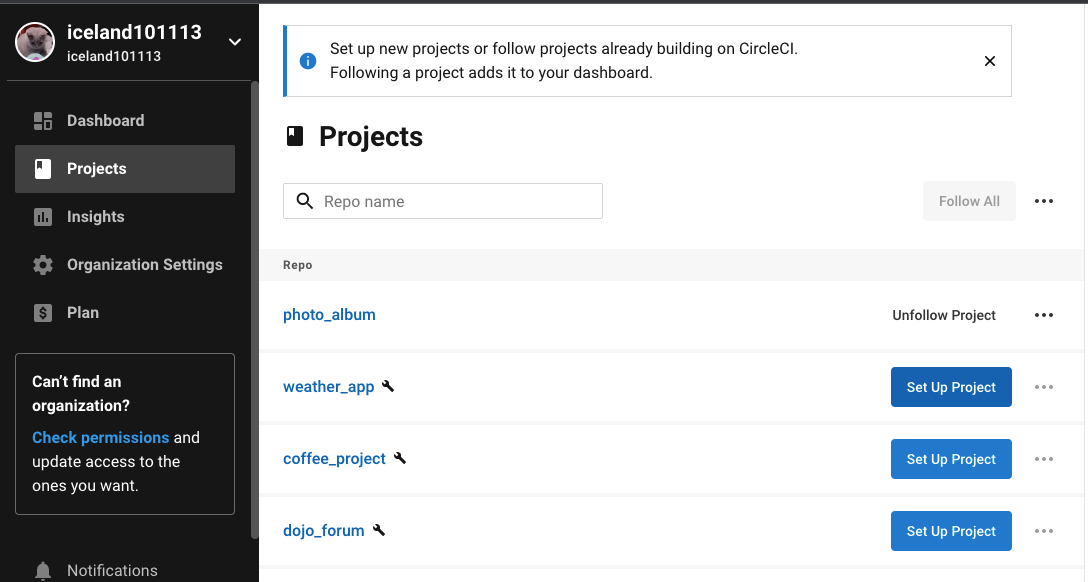Click the Set Up Project button for weather_app

point(951,386)
